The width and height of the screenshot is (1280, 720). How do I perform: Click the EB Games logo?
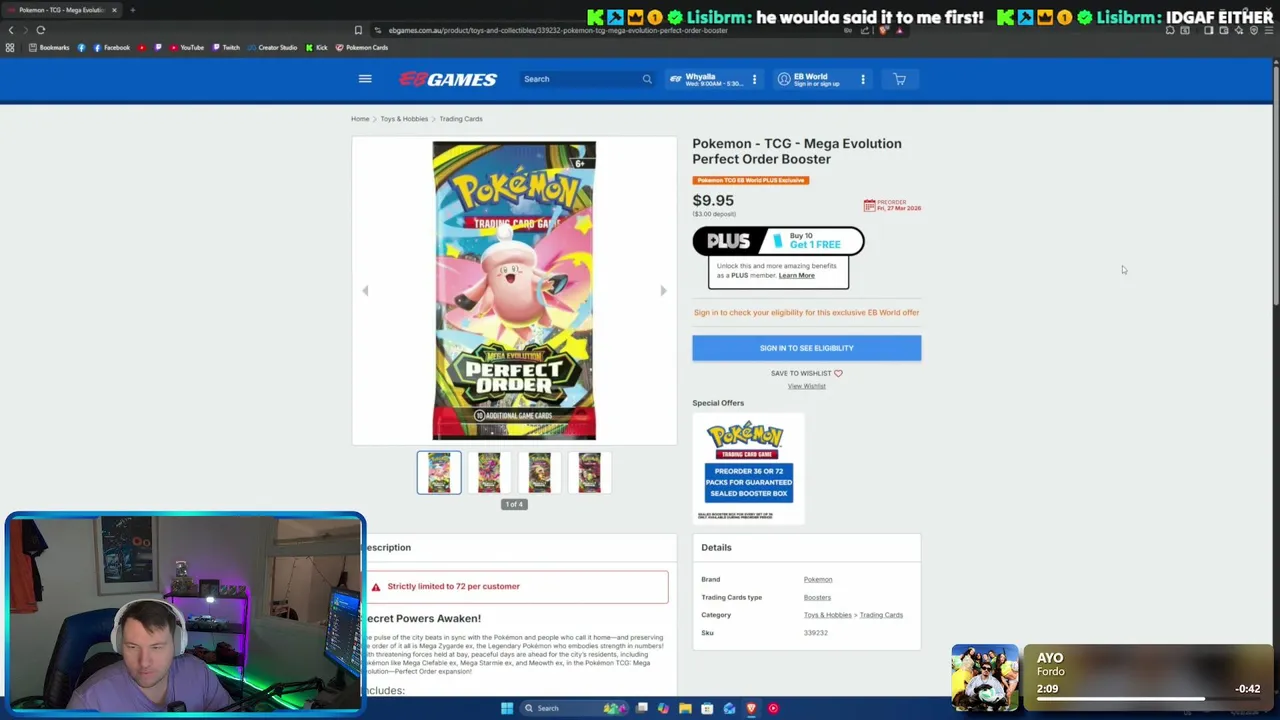tap(448, 79)
